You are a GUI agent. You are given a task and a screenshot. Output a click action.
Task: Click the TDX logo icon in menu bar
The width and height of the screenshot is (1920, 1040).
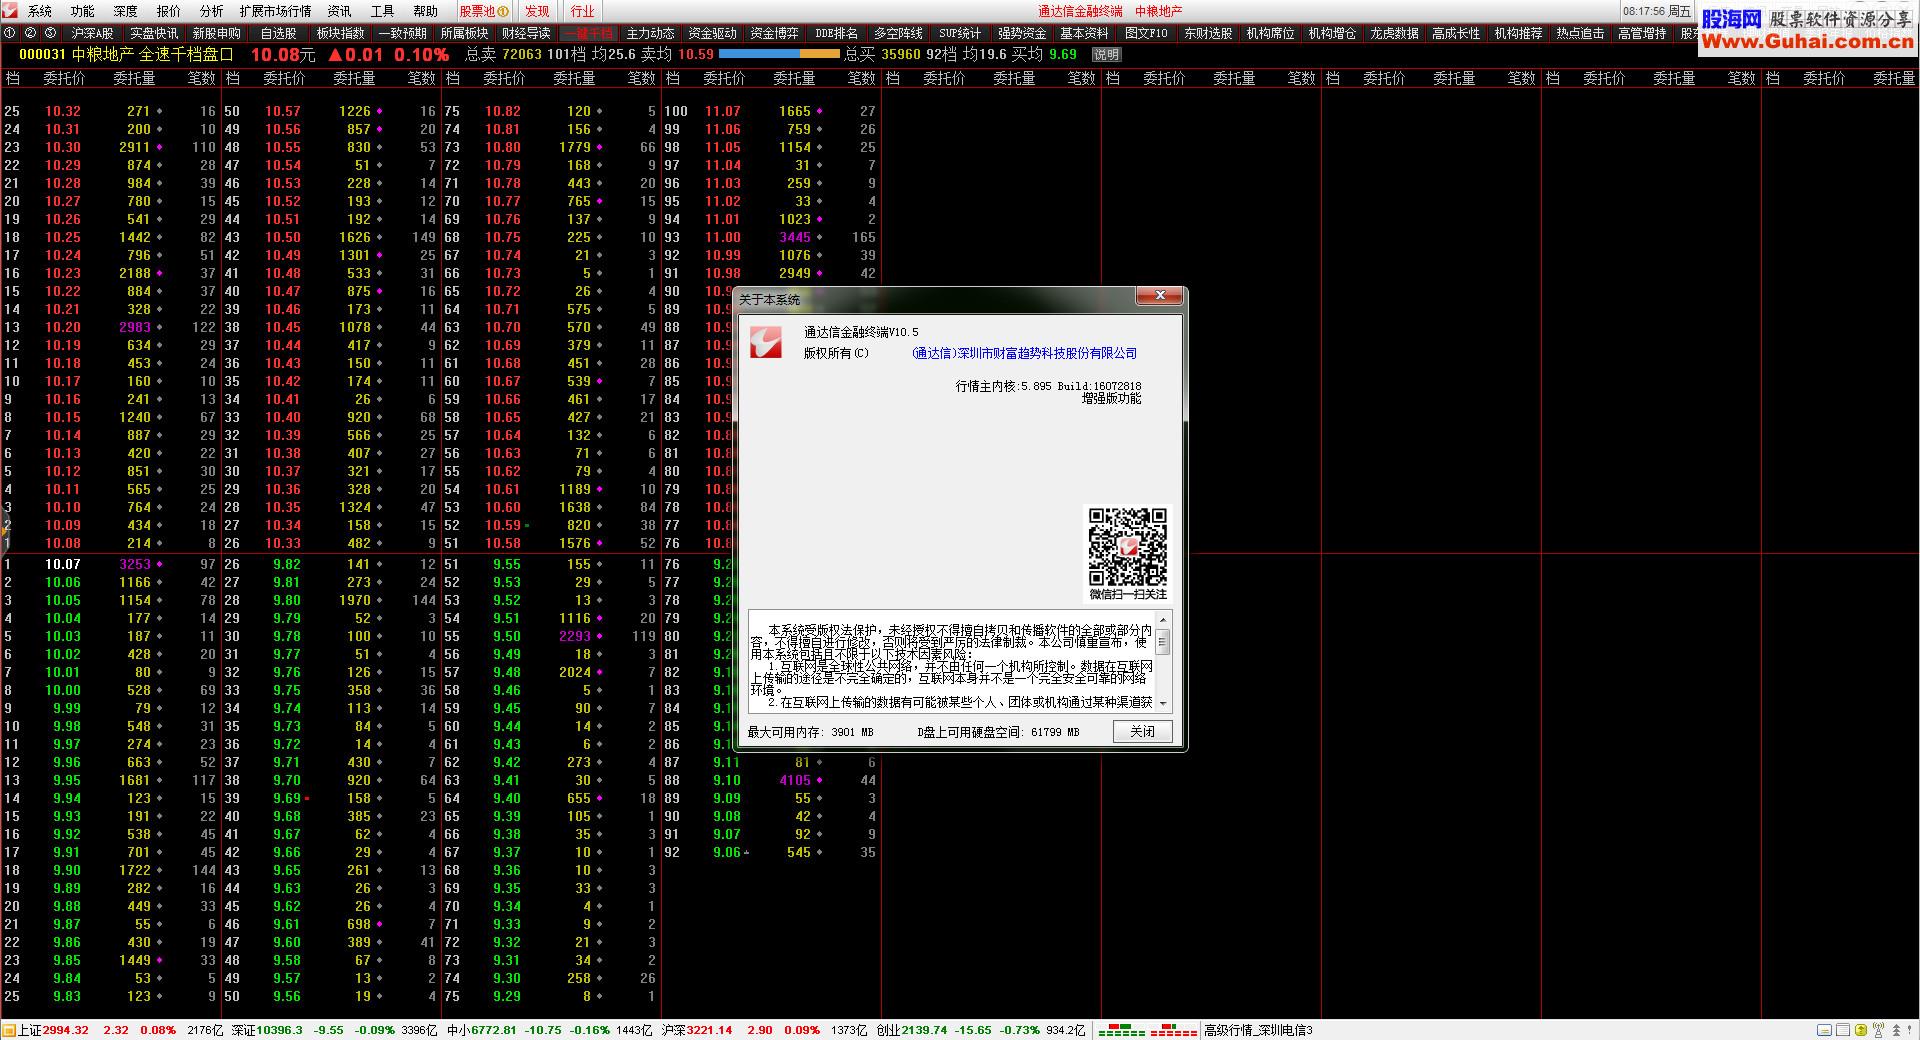click(x=10, y=11)
